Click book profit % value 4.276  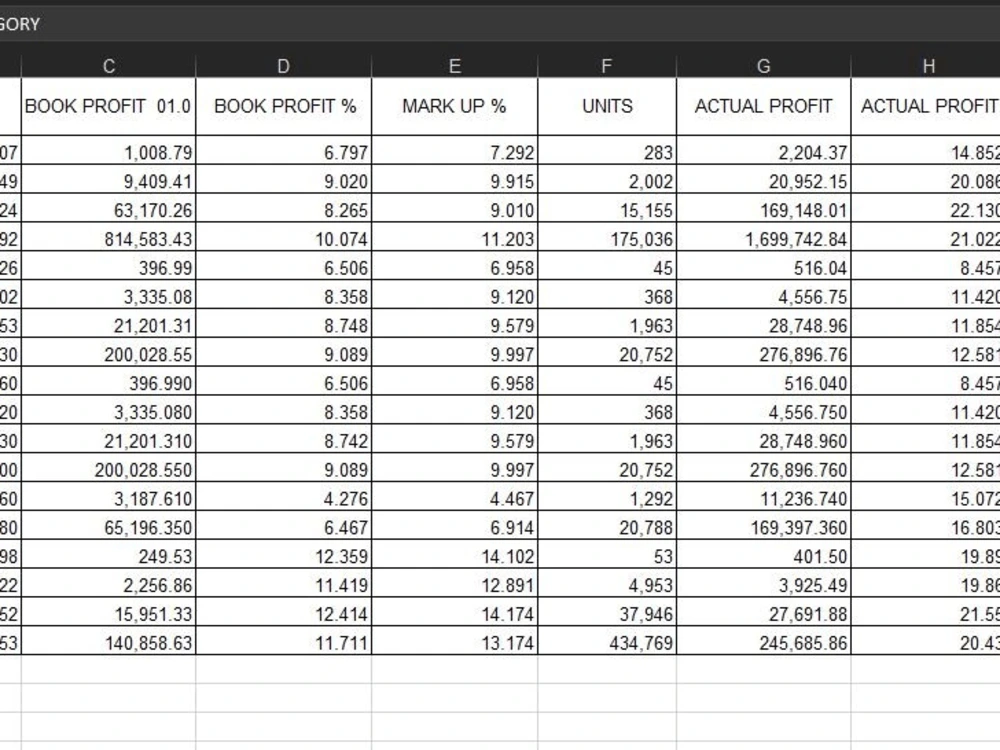click(x=284, y=496)
